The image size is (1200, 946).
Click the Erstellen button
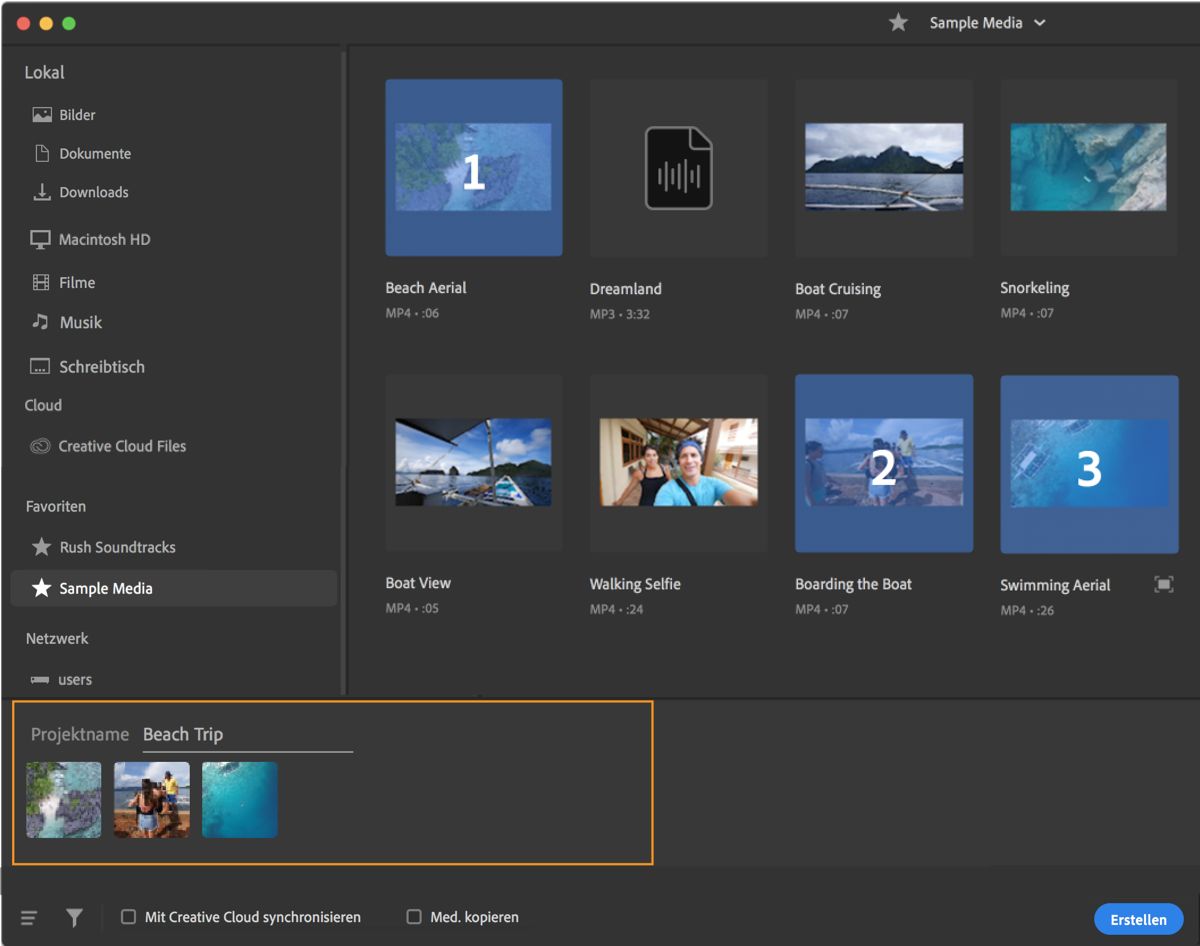click(x=1138, y=919)
